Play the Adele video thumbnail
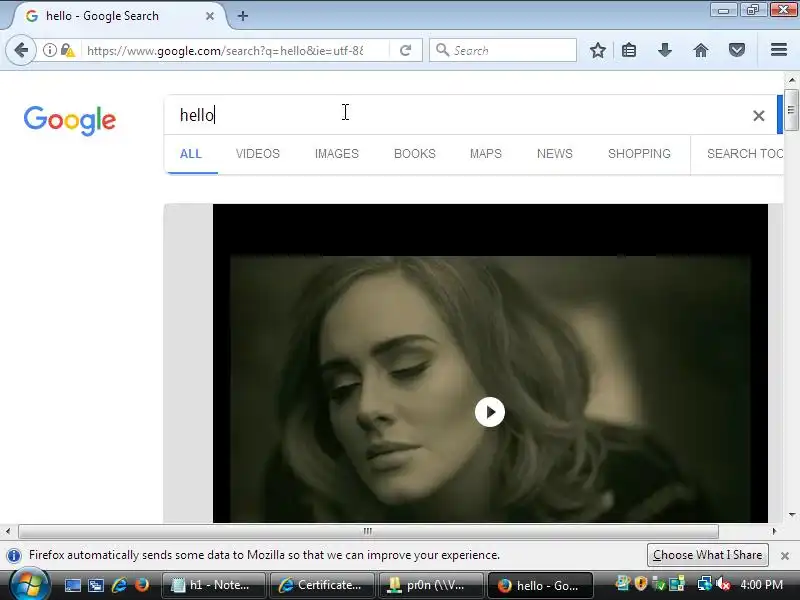Image resolution: width=800 pixels, height=600 pixels. [490, 412]
